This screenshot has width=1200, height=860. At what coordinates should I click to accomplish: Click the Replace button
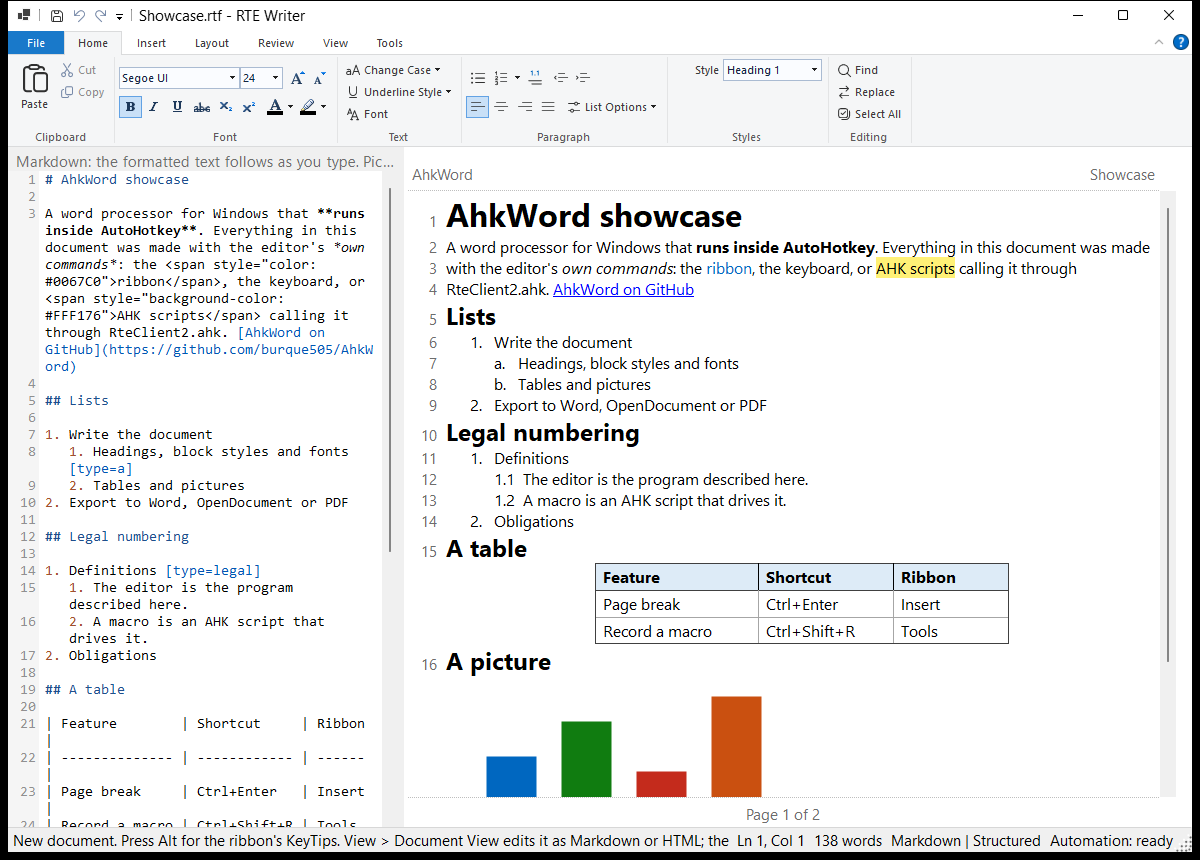pos(866,92)
